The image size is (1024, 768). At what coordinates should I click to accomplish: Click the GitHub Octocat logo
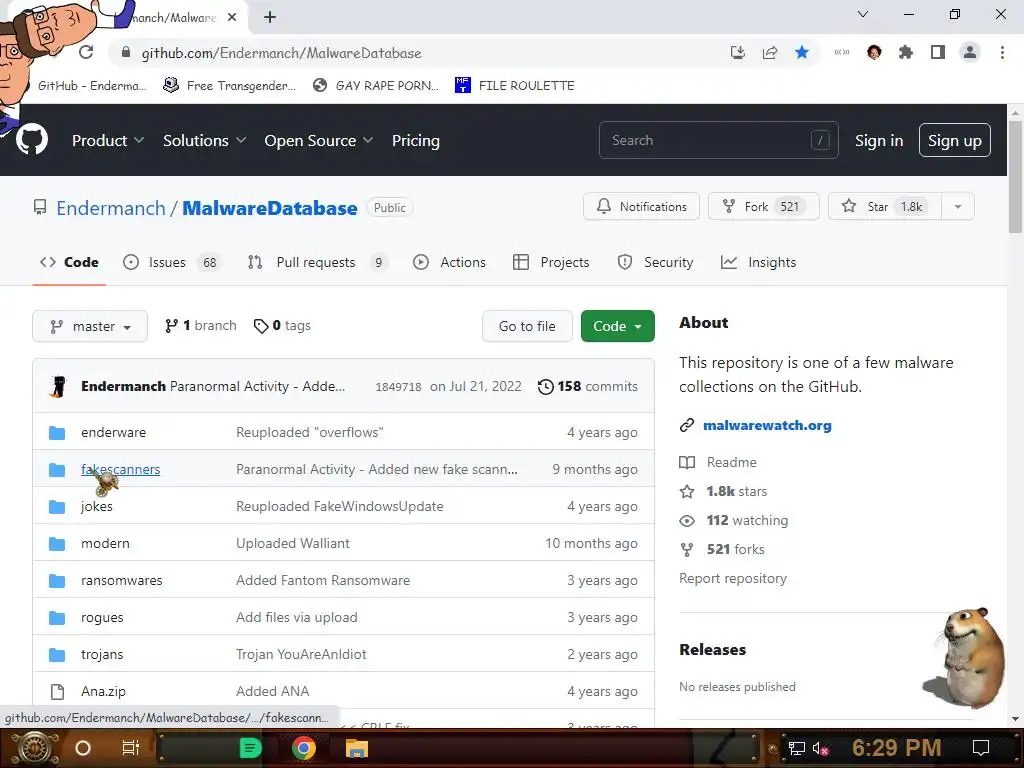31,140
